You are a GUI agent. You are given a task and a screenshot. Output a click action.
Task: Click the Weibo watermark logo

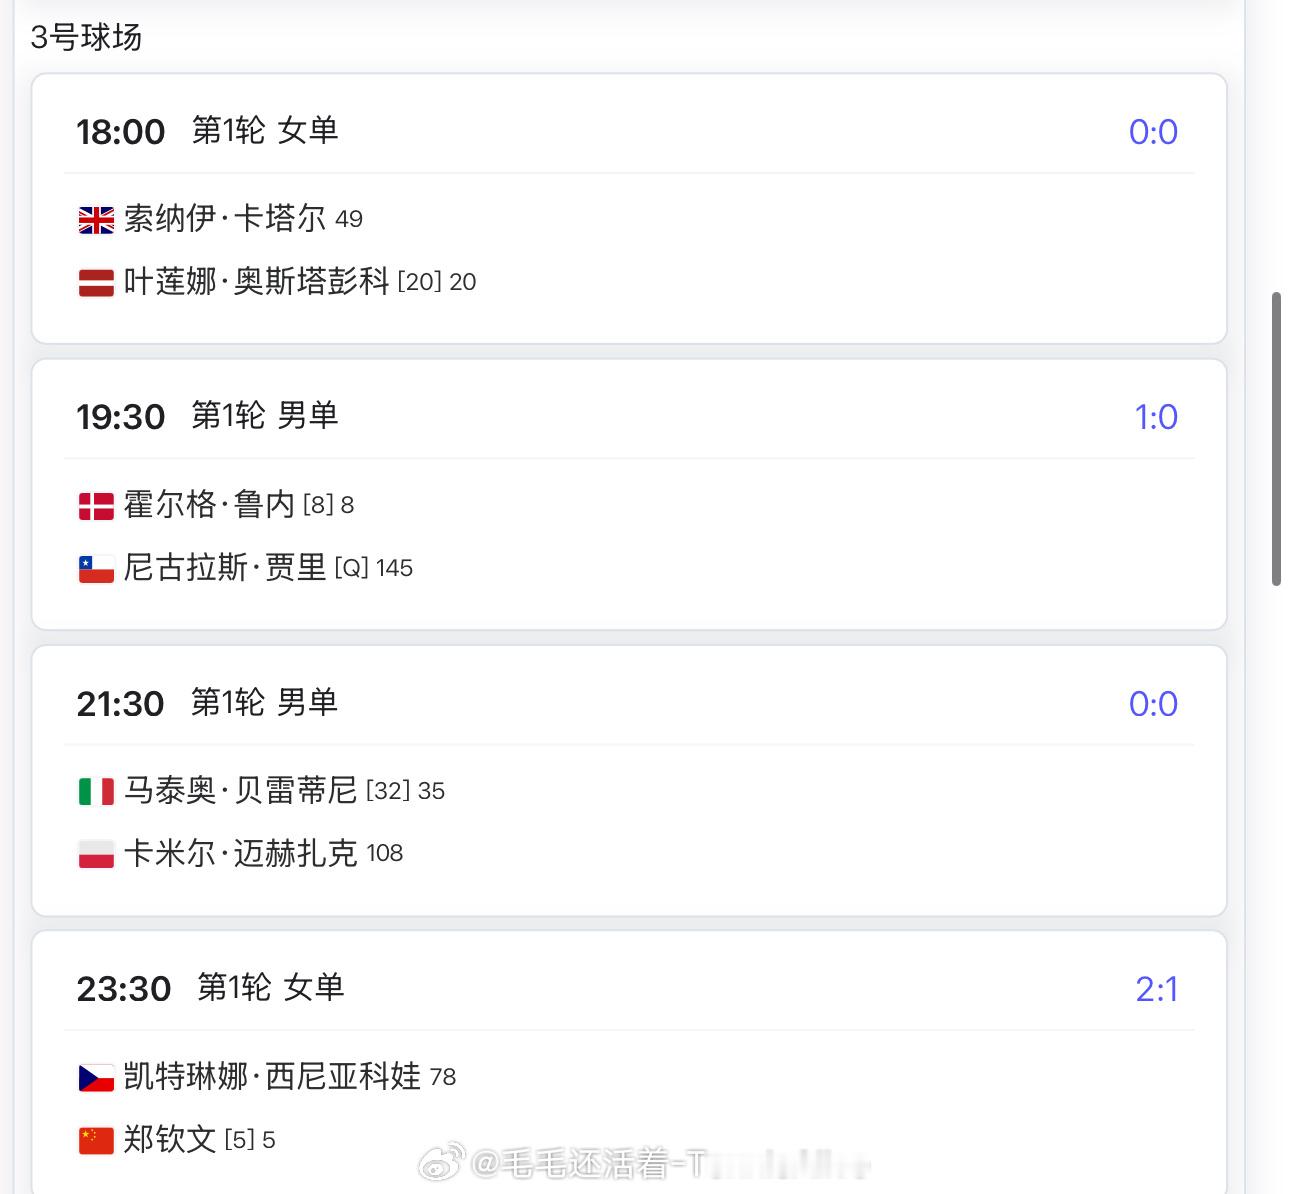(441, 1163)
